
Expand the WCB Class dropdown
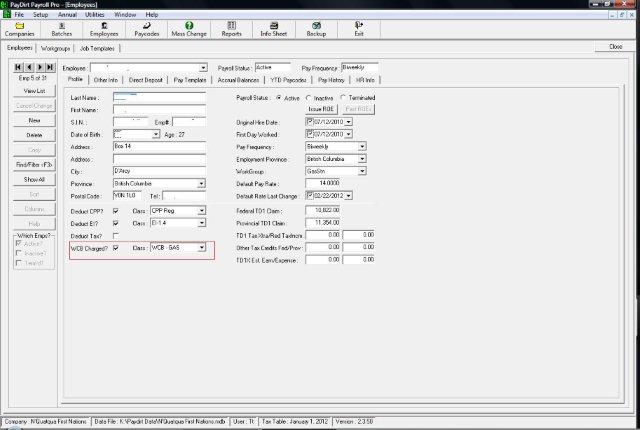pos(201,247)
